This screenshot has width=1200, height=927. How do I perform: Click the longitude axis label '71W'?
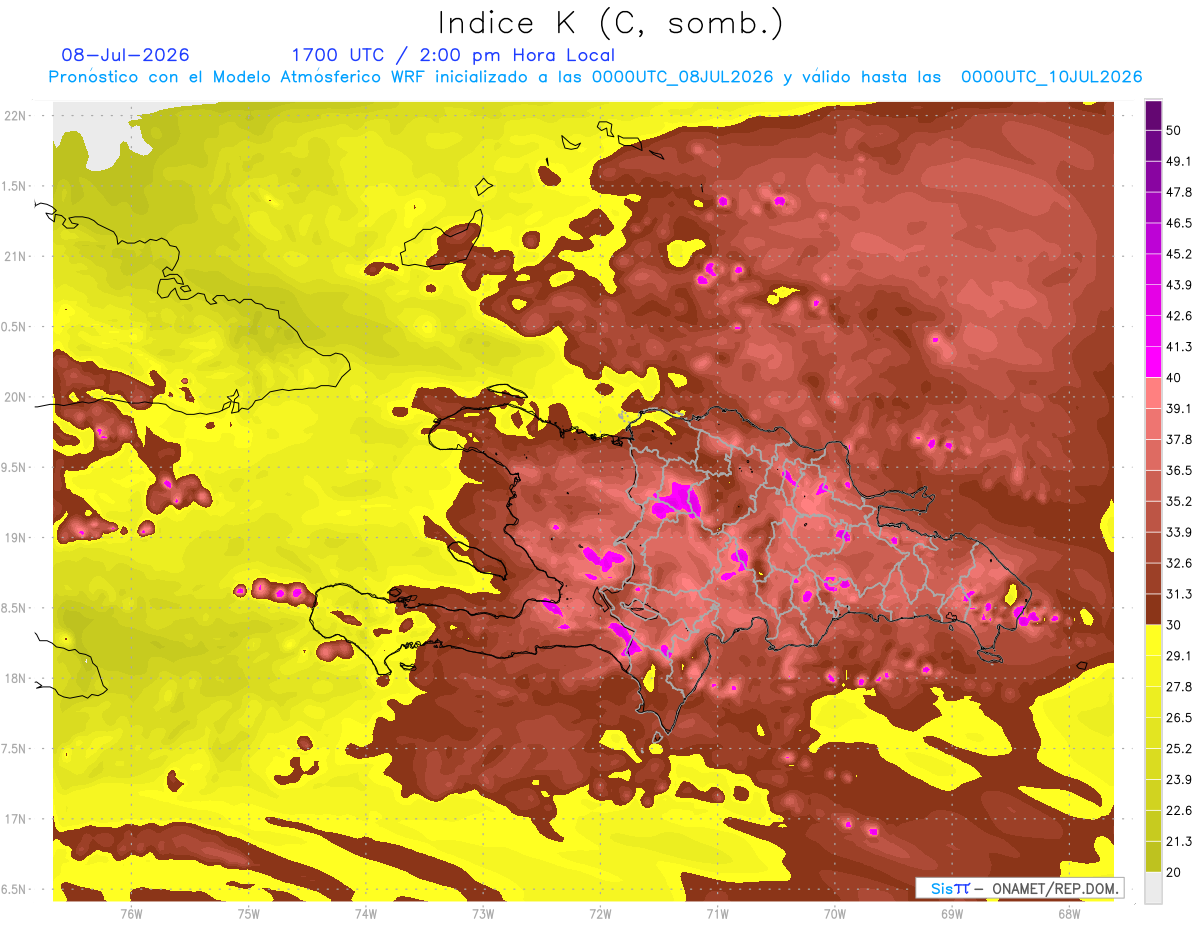(717, 913)
